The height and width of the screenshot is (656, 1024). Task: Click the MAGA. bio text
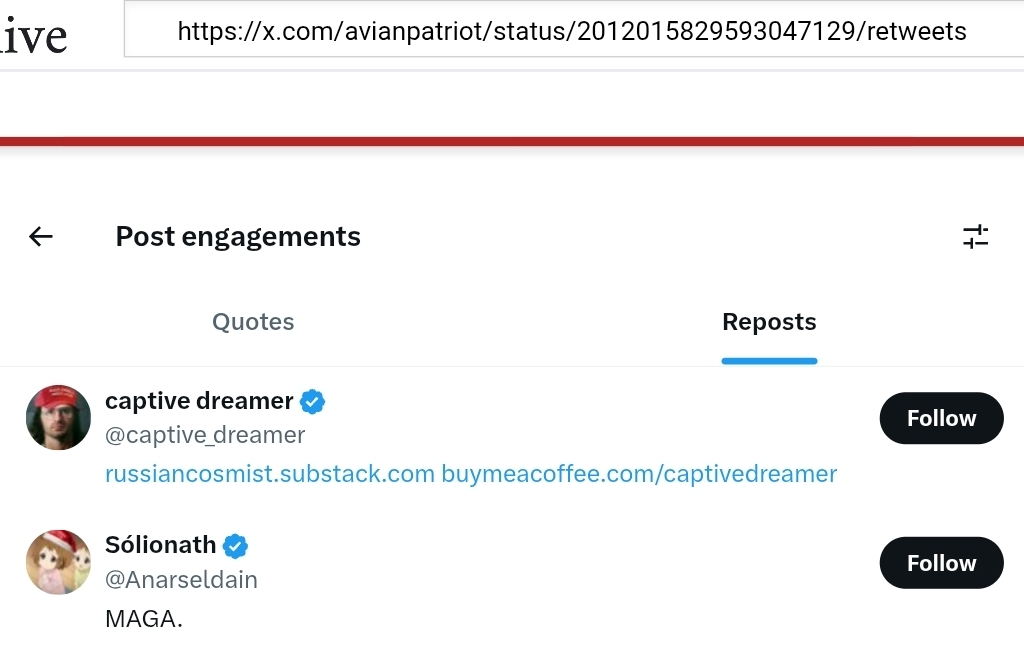point(144,619)
